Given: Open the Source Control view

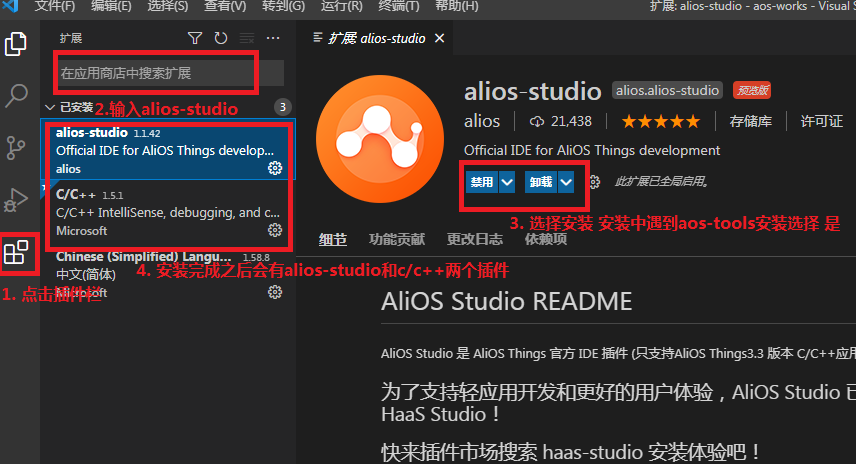Looking at the screenshot, I should (x=16, y=147).
